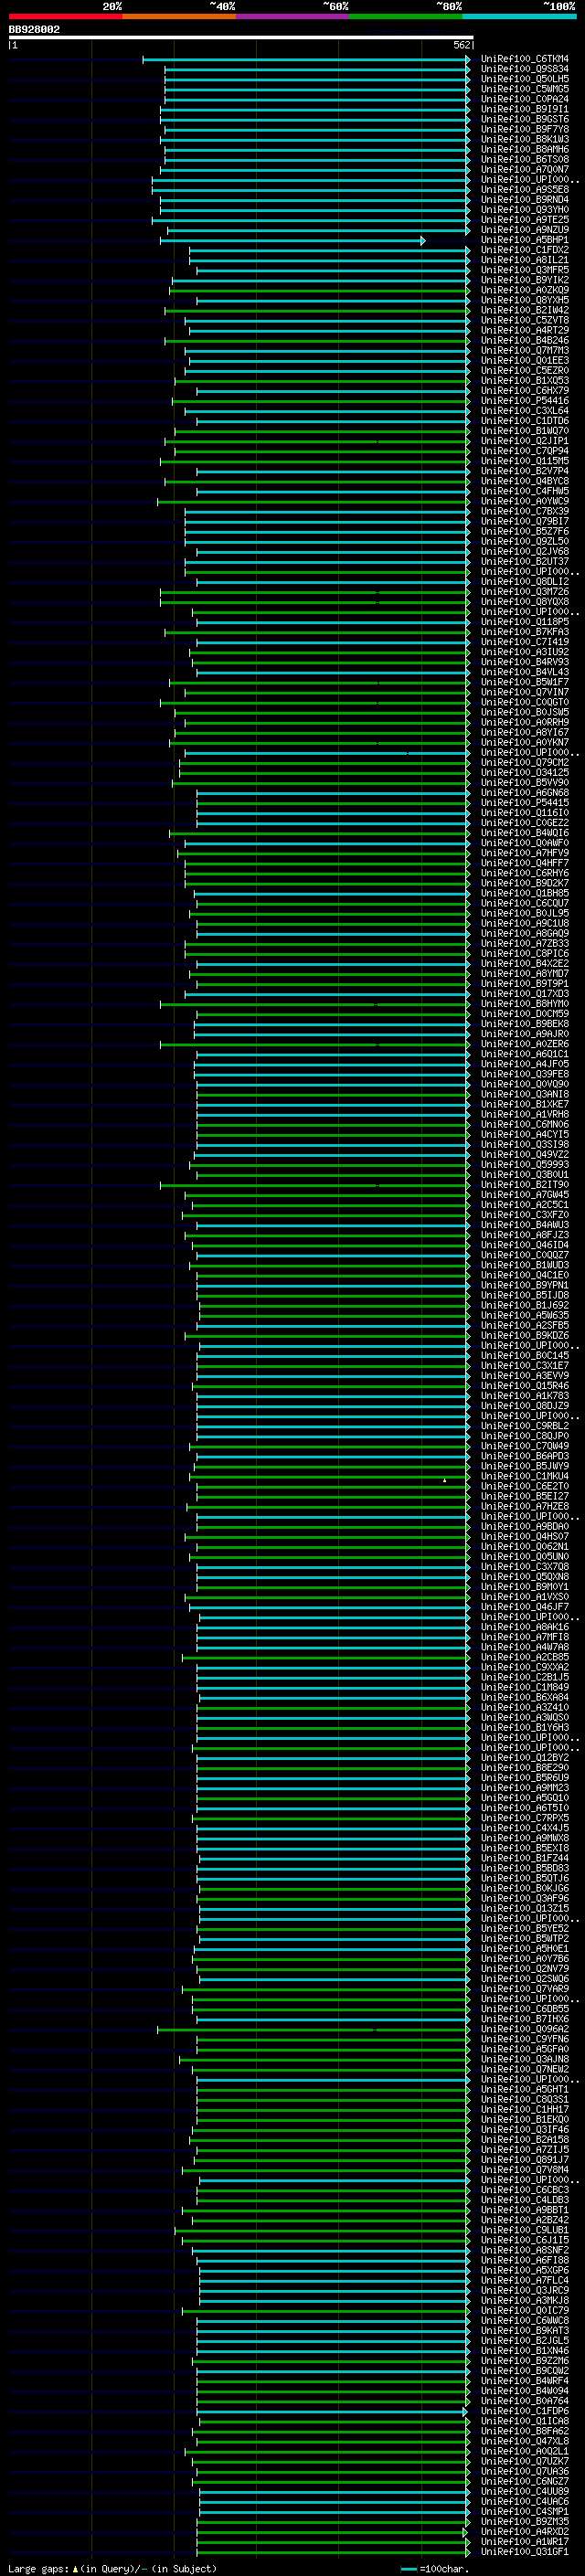The image size is (585, 2576).
Task: Select the UniRef100_B9KAT3 hit label
Action: pos(525,2331)
